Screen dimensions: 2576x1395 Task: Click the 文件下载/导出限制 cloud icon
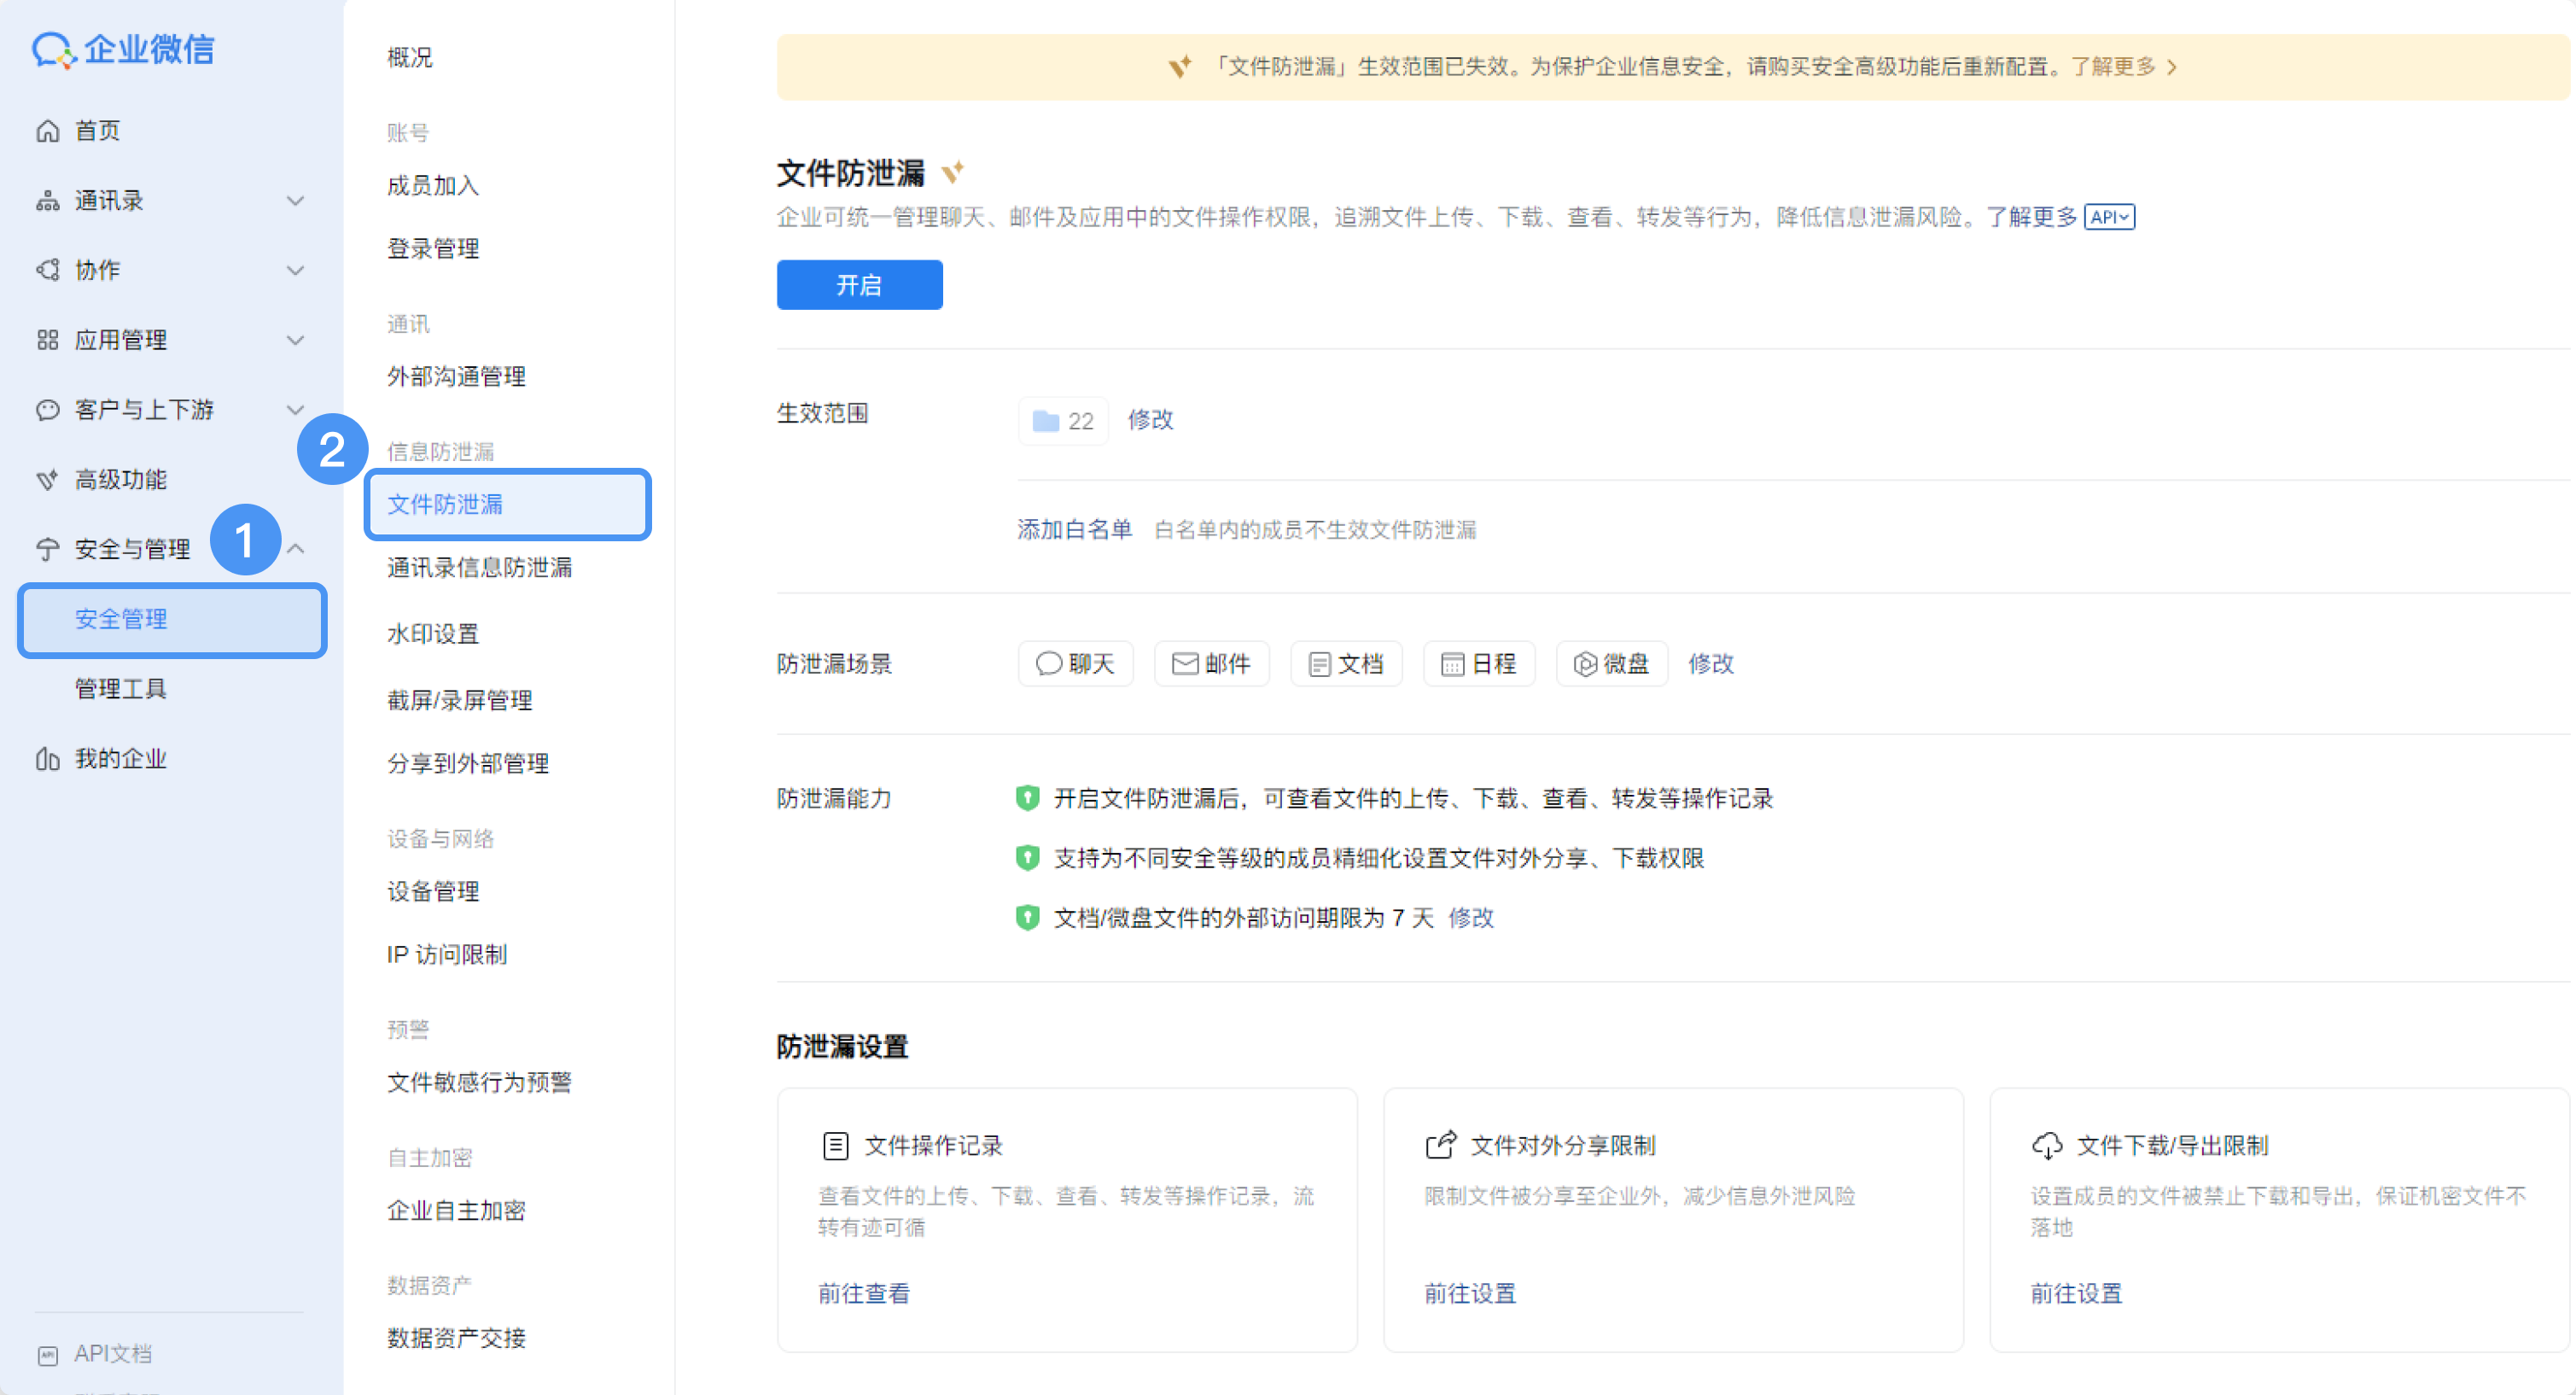[x=2047, y=1145]
